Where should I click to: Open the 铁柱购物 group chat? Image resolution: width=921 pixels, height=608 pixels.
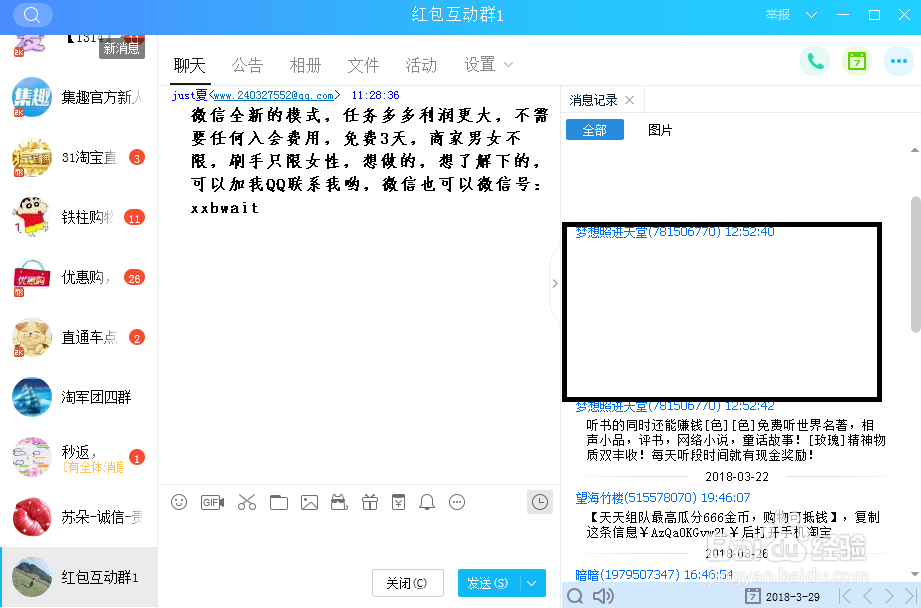click(x=79, y=217)
